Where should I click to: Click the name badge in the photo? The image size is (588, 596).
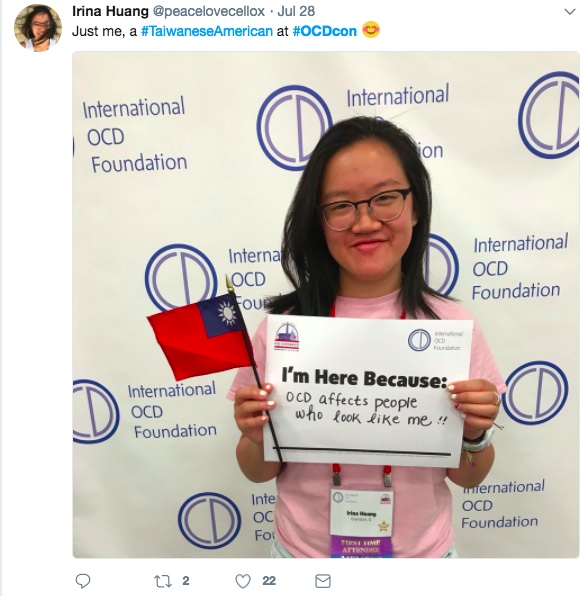[x=361, y=523]
